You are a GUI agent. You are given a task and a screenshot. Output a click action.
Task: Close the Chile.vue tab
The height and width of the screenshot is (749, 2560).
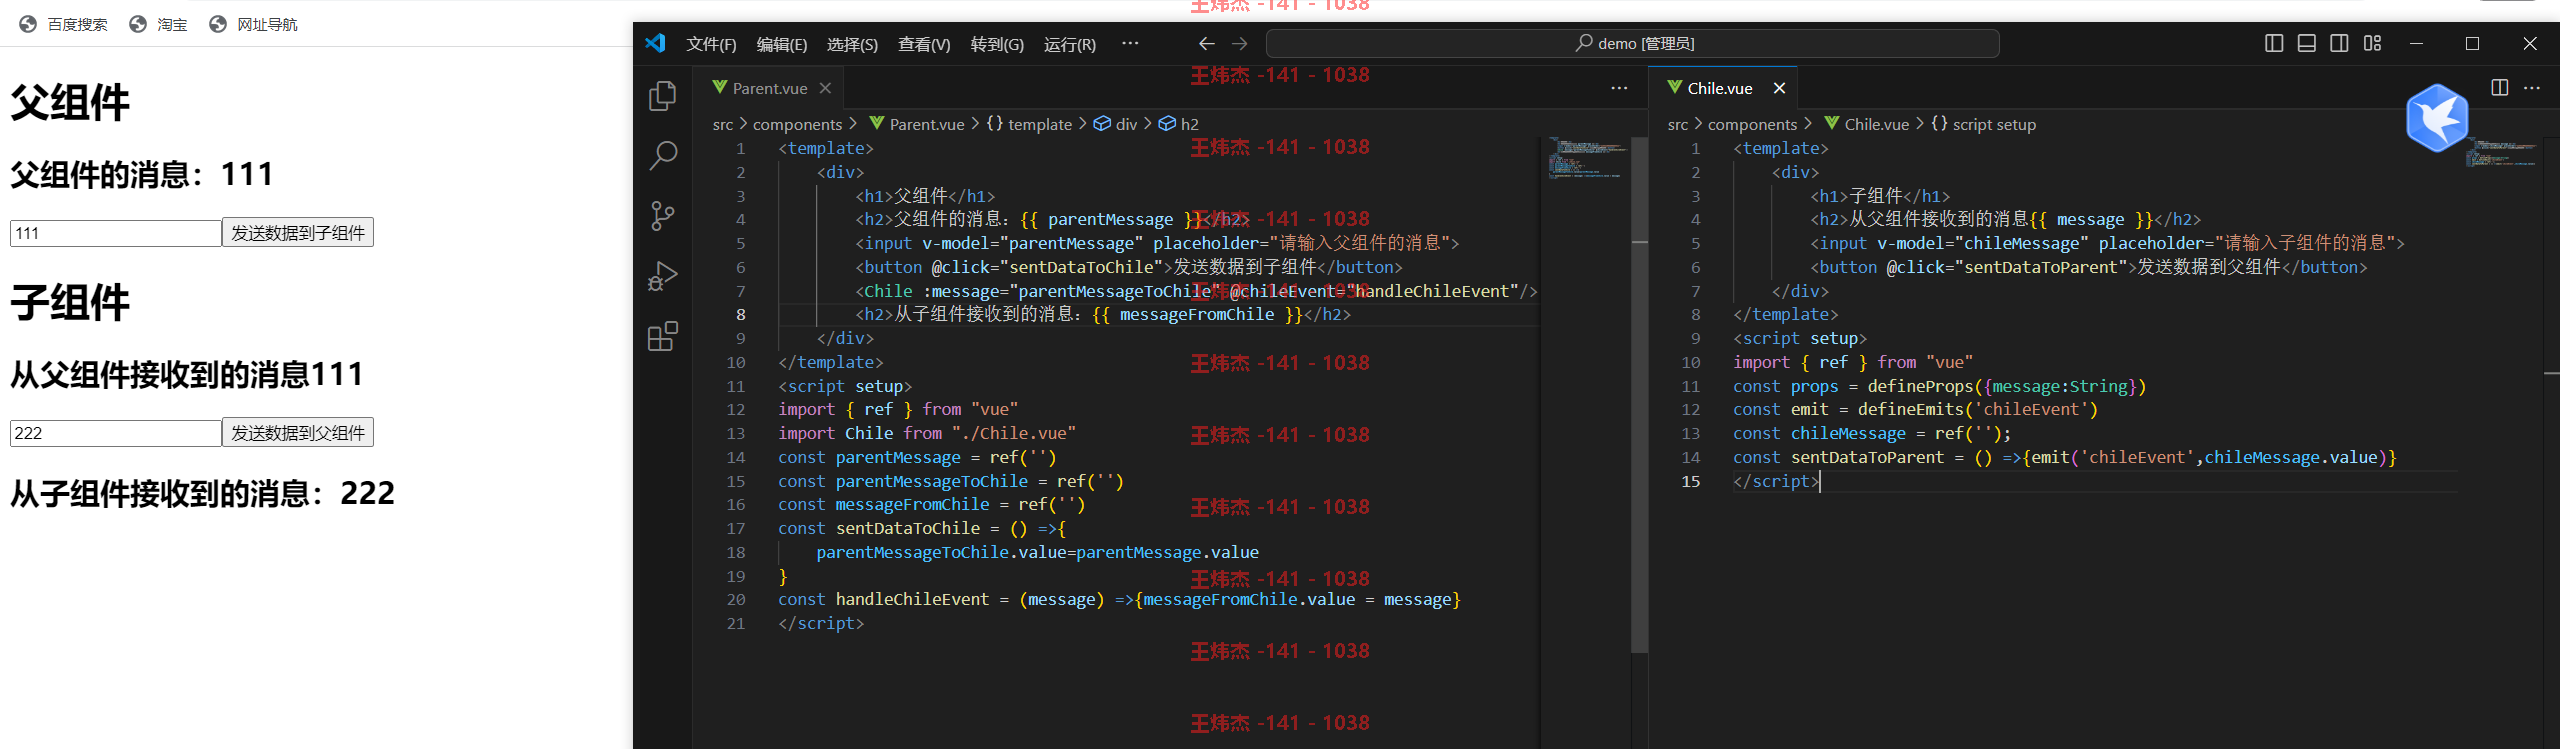click(x=1779, y=88)
